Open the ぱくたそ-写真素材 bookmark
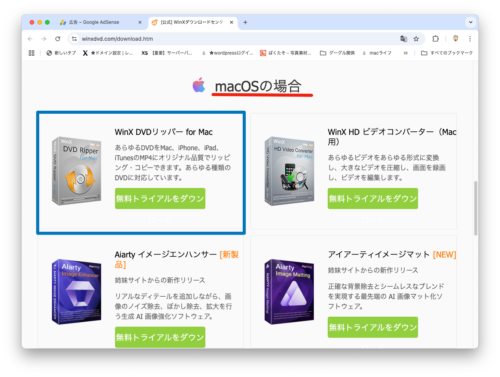The height and width of the screenshot is (377, 500). [286, 53]
